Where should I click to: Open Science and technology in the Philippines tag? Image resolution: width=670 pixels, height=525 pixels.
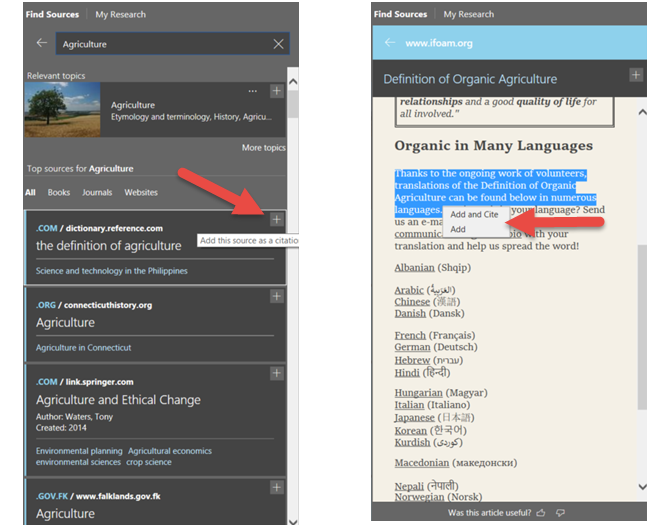pos(112,271)
